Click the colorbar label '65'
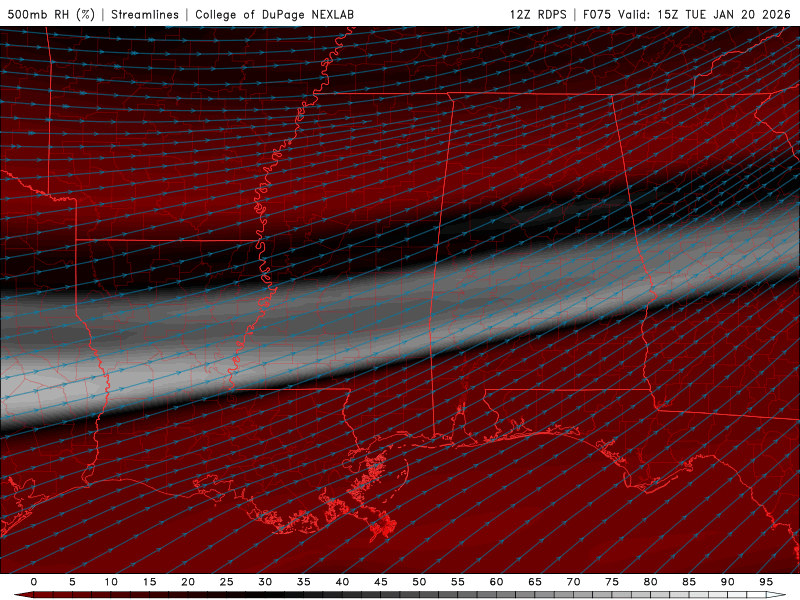The image size is (800, 600). point(535,582)
